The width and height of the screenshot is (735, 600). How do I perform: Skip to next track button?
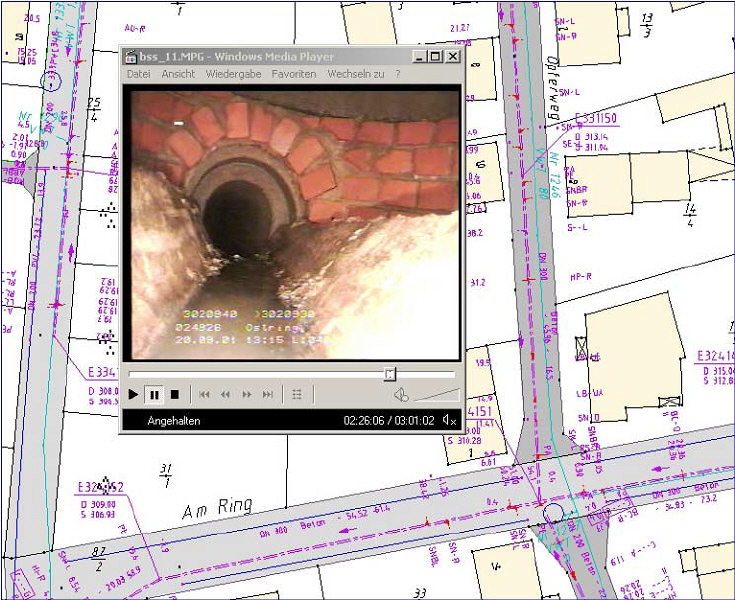coord(267,395)
